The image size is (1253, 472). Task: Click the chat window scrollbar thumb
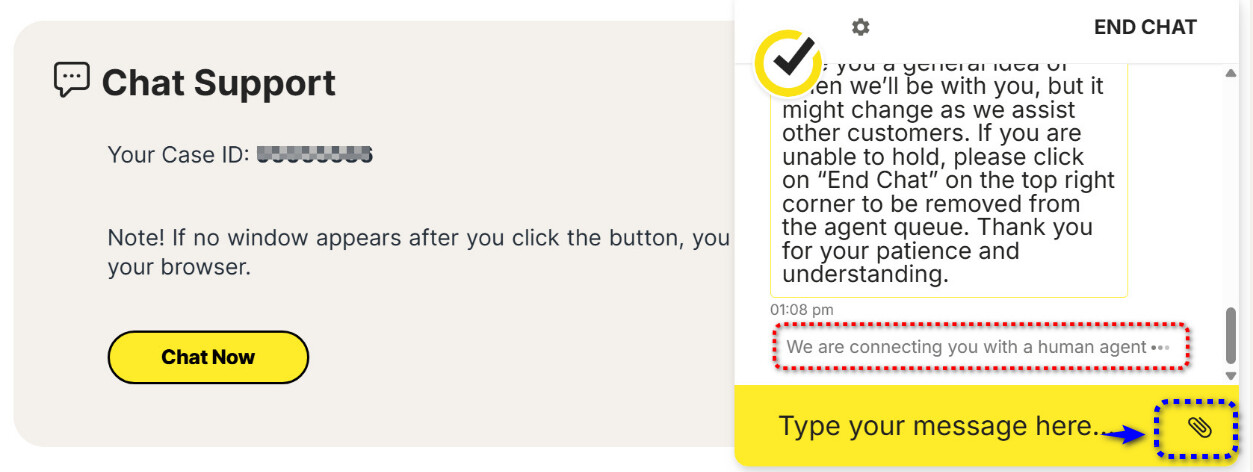pyautogui.click(x=1231, y=335)
